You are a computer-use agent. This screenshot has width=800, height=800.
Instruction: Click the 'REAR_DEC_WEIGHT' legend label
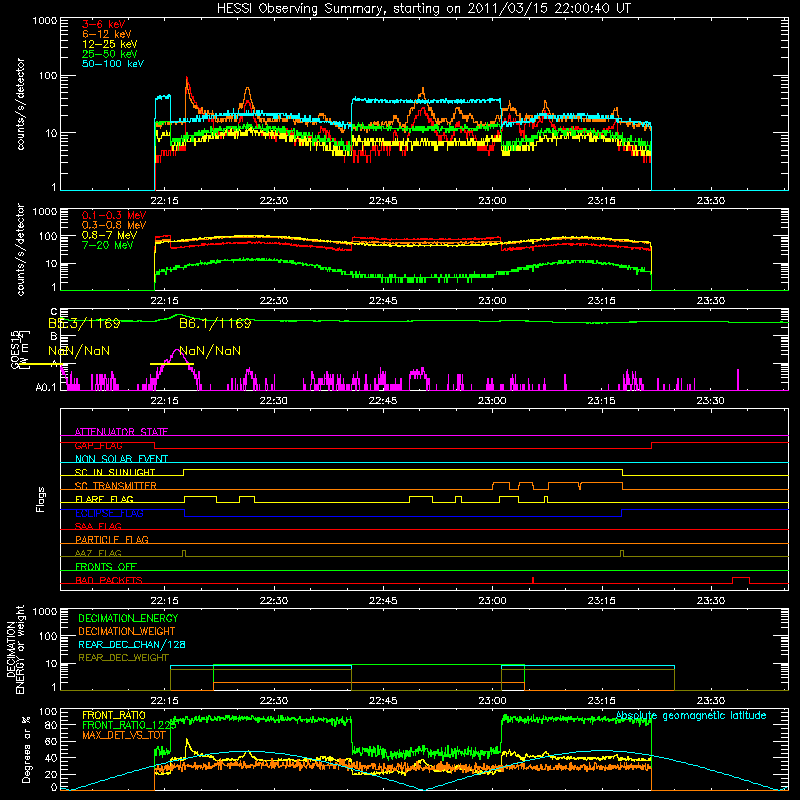click(x=123, y=658)
